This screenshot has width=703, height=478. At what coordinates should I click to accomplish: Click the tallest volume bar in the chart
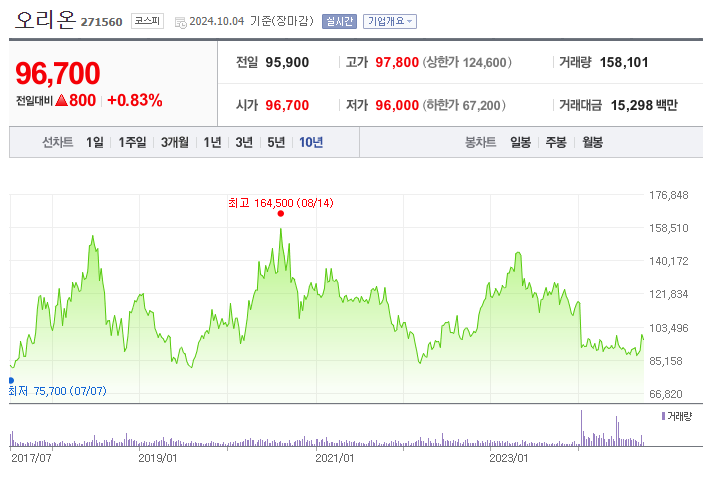click(x=581, y=428)
